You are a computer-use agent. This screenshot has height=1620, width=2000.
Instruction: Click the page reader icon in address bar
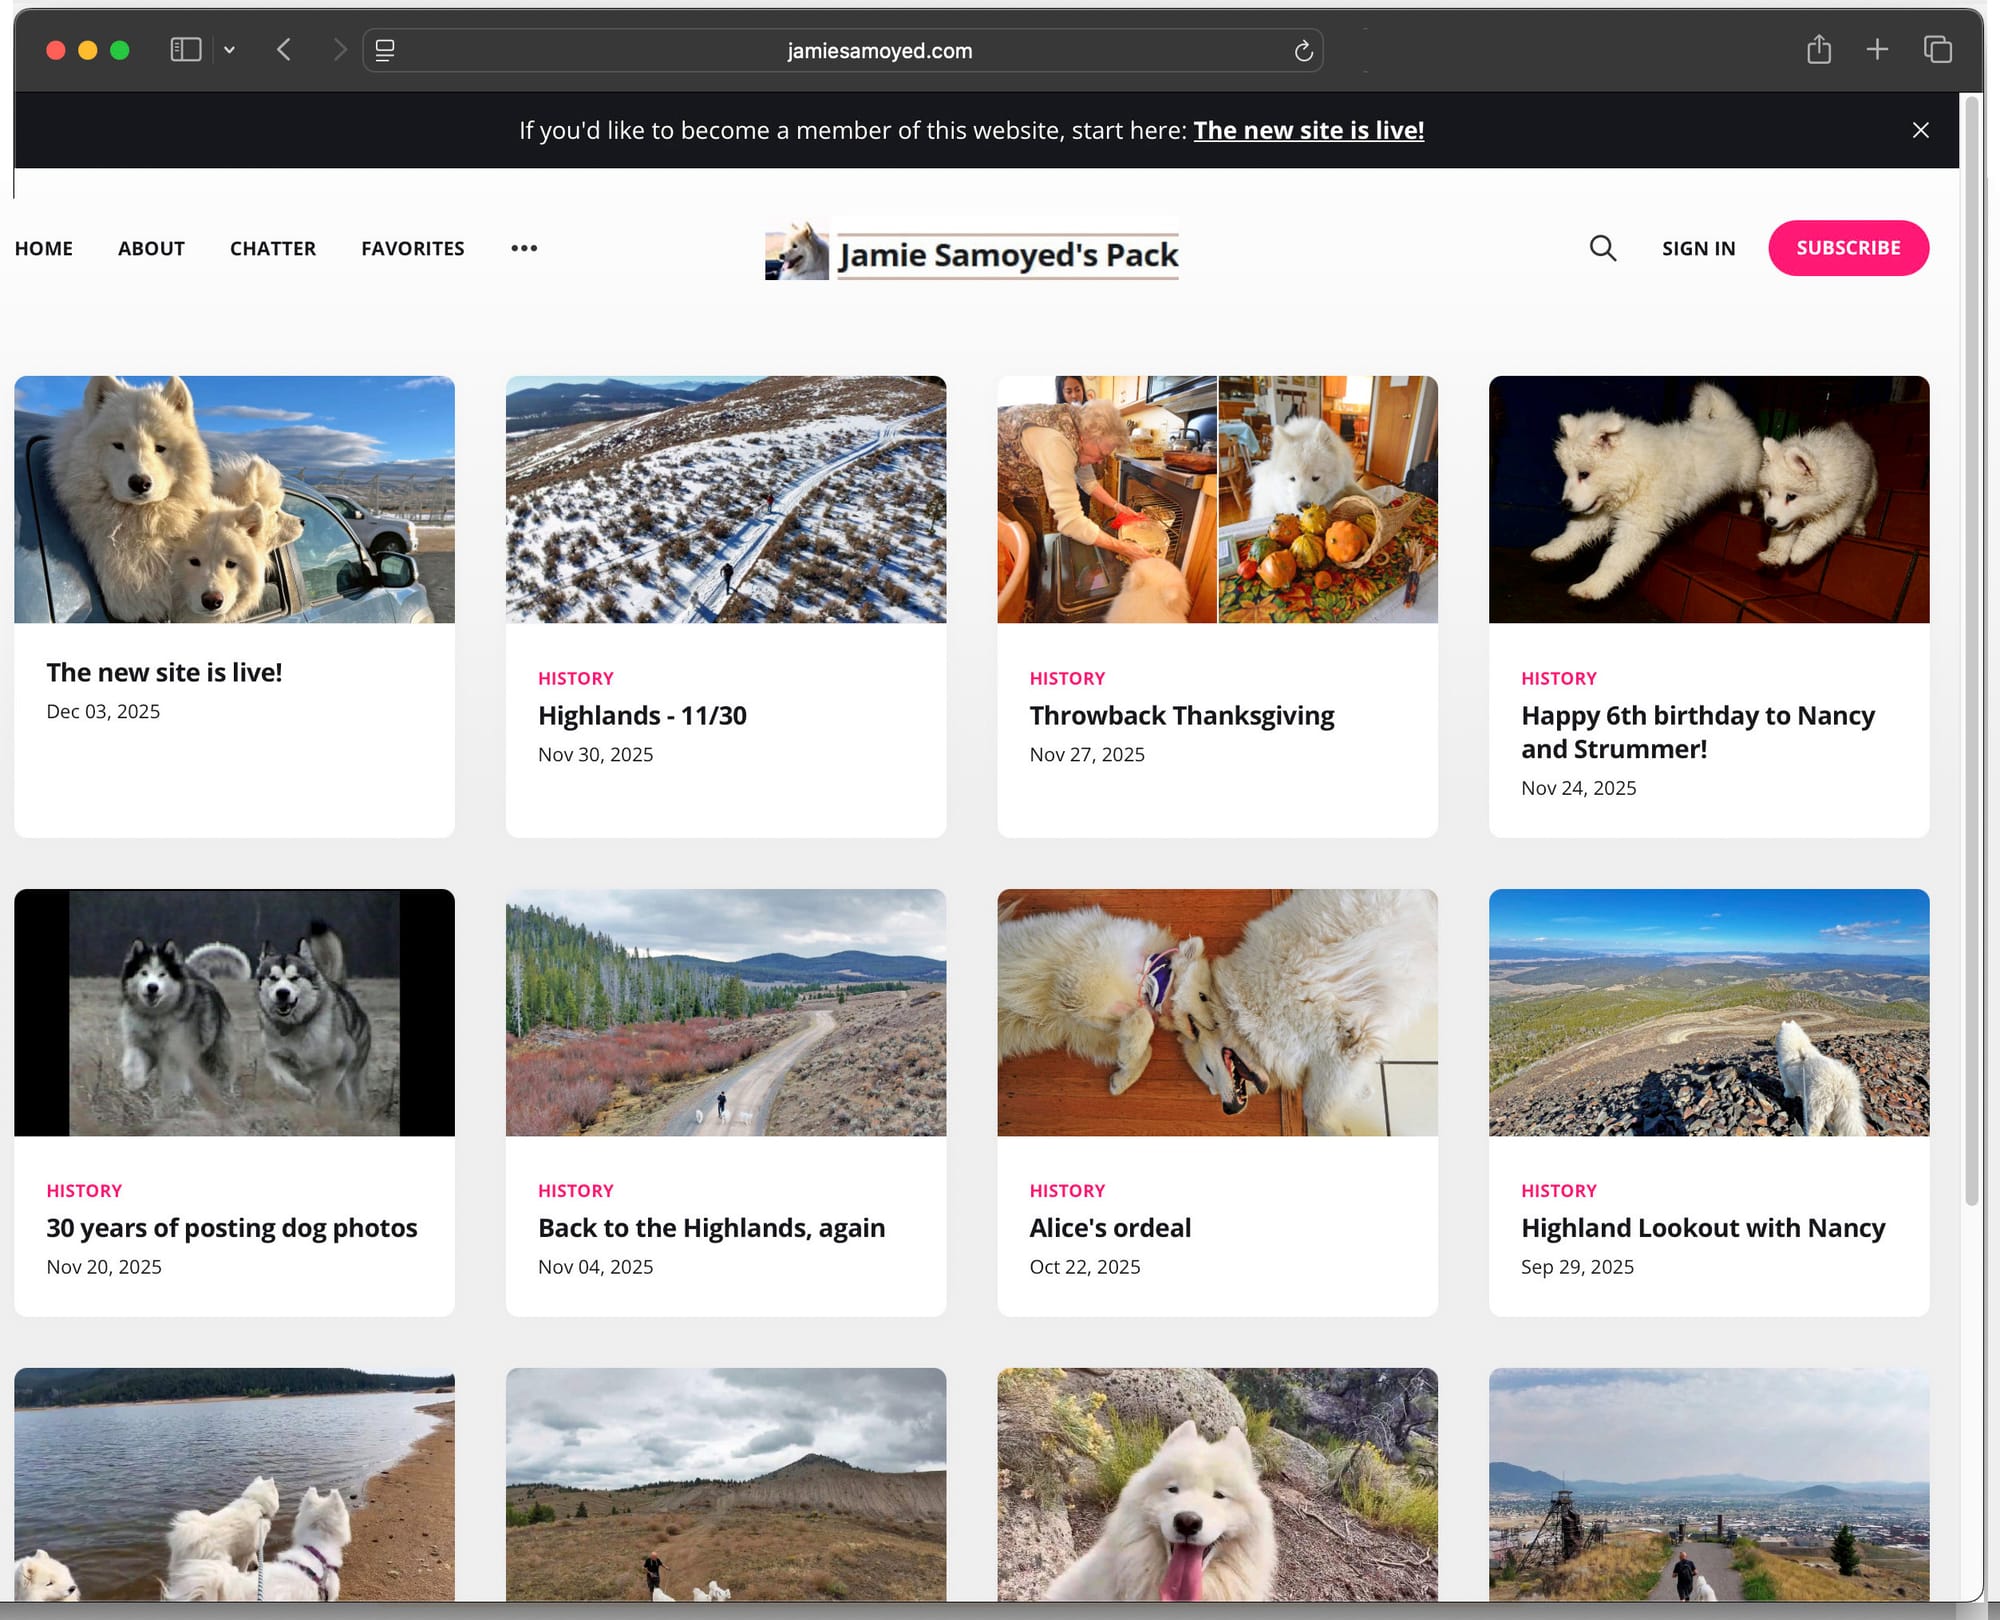pyautogui.click(x=385, y=50)
